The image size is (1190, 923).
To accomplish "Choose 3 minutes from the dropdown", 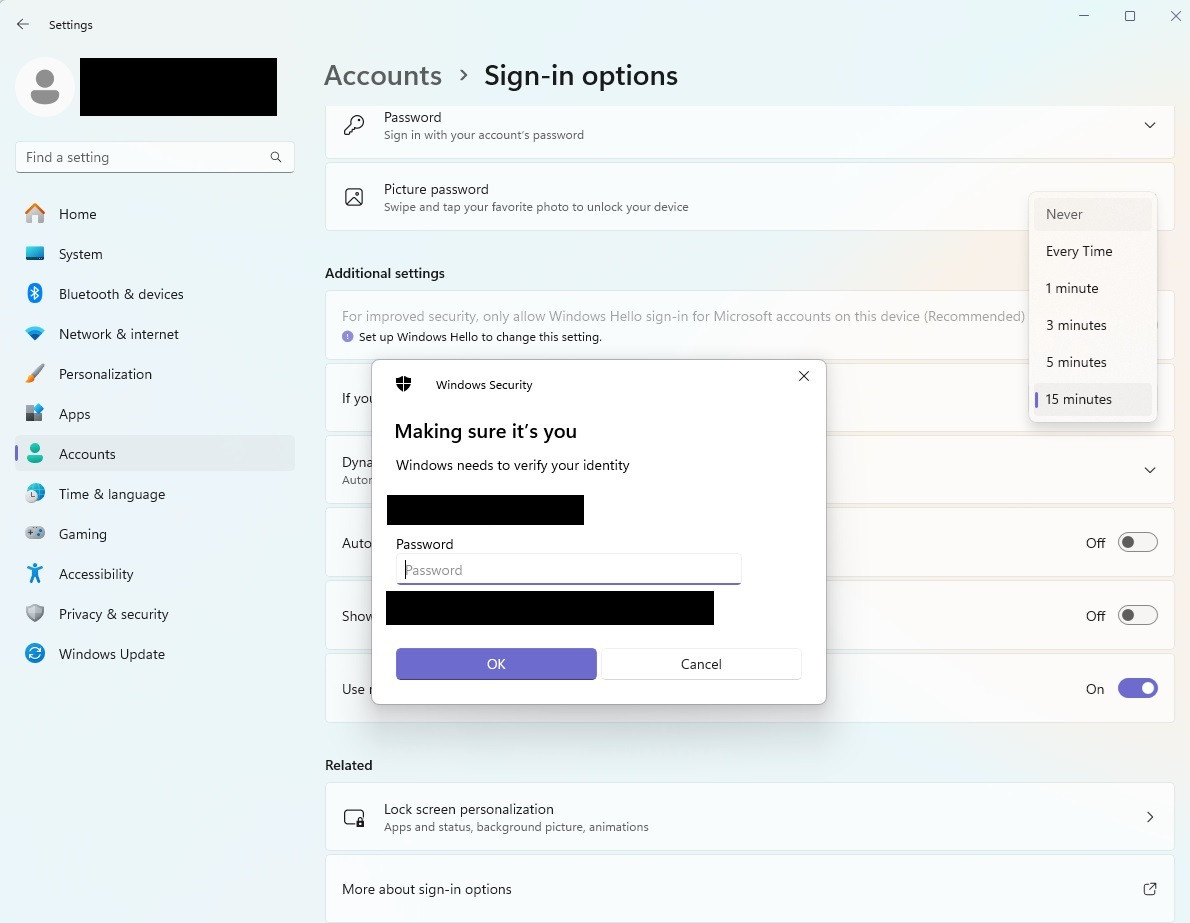I will [1093, 325].
